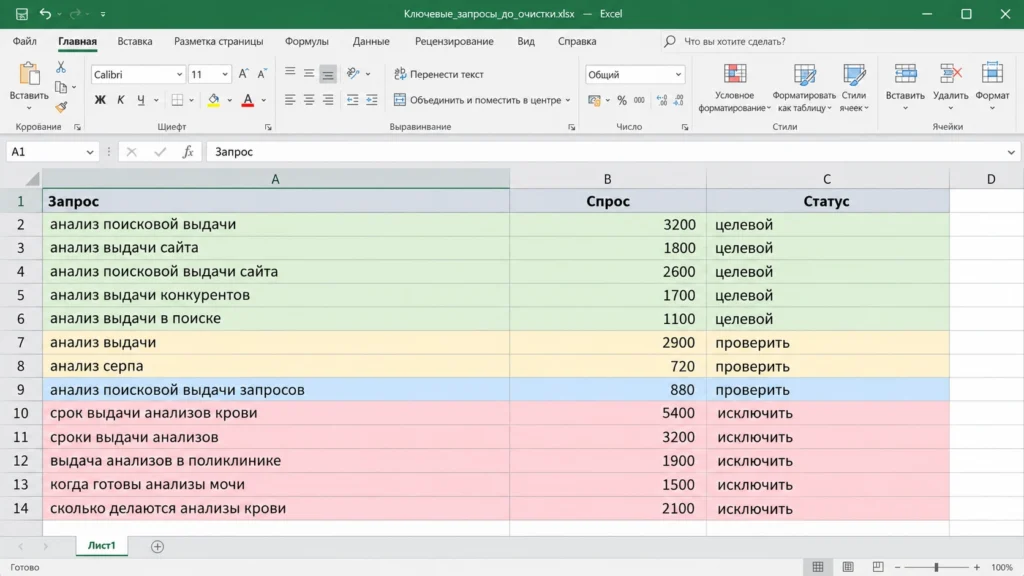Viewport: 1024px width, 576px height.
Task: Increase font size with the larger A icon
Action: click(x=243, y=74)
